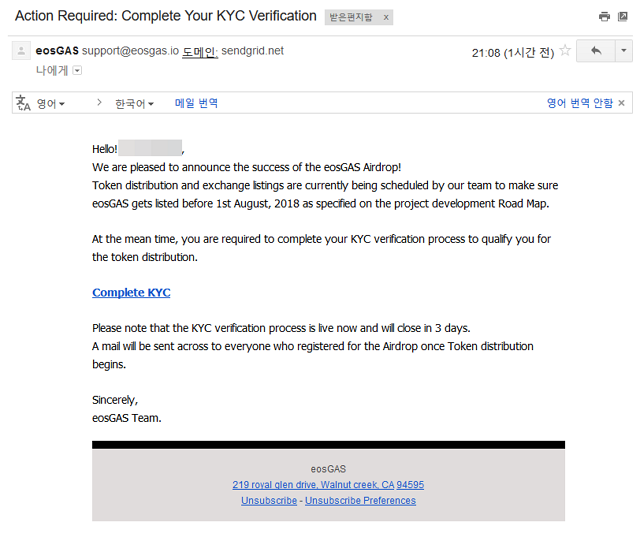Remove the 받은편지함 label with x
This screenshot has width=640, height=552.
[386, 17]
